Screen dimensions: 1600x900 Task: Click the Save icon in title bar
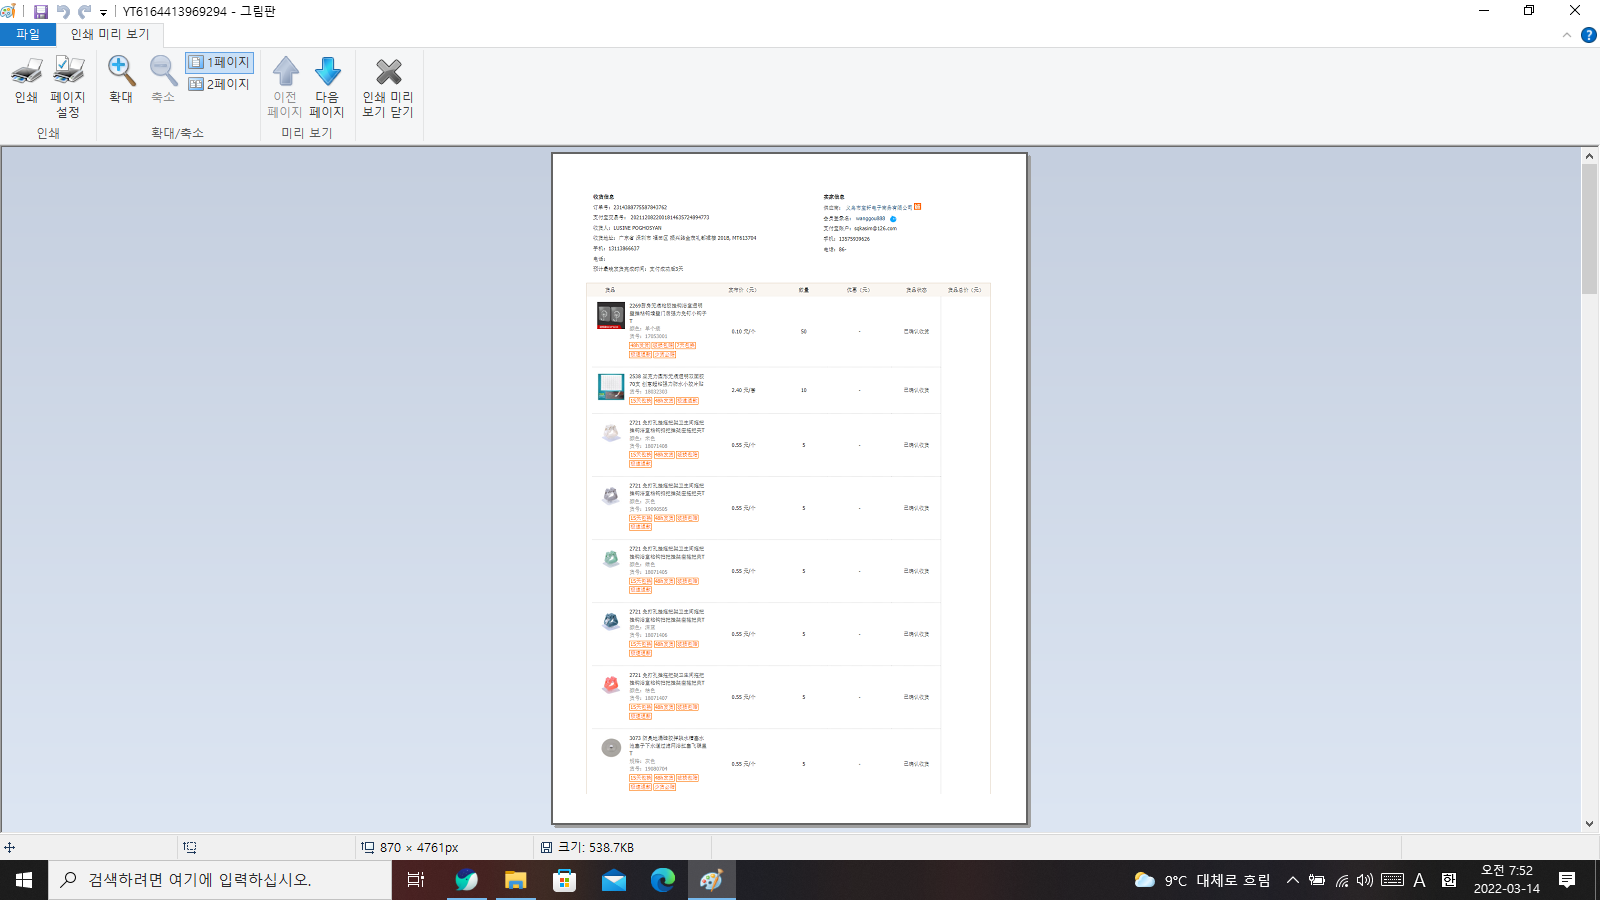(41, 12)
